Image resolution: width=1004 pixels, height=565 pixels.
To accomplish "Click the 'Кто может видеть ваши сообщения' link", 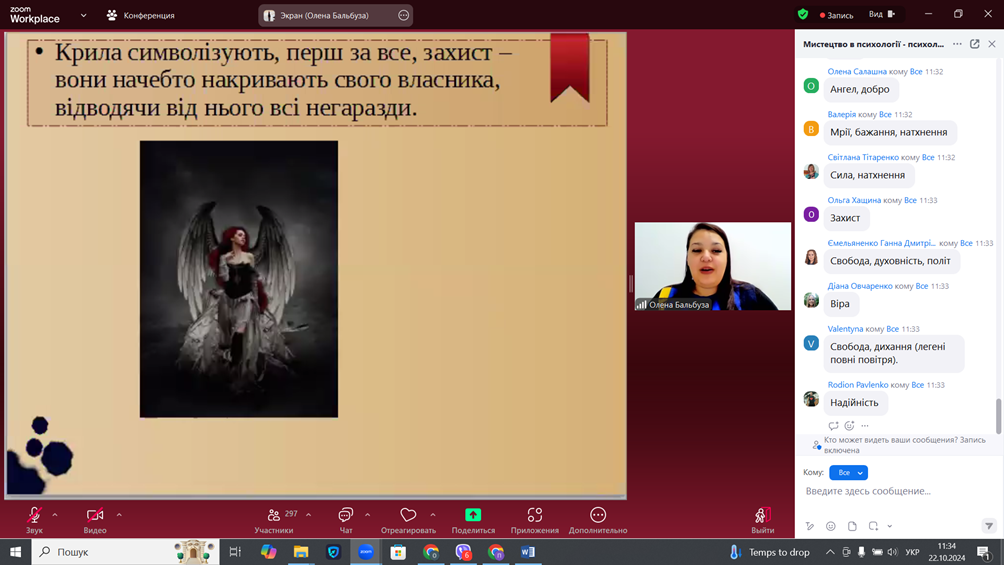I will coord(903,440).
